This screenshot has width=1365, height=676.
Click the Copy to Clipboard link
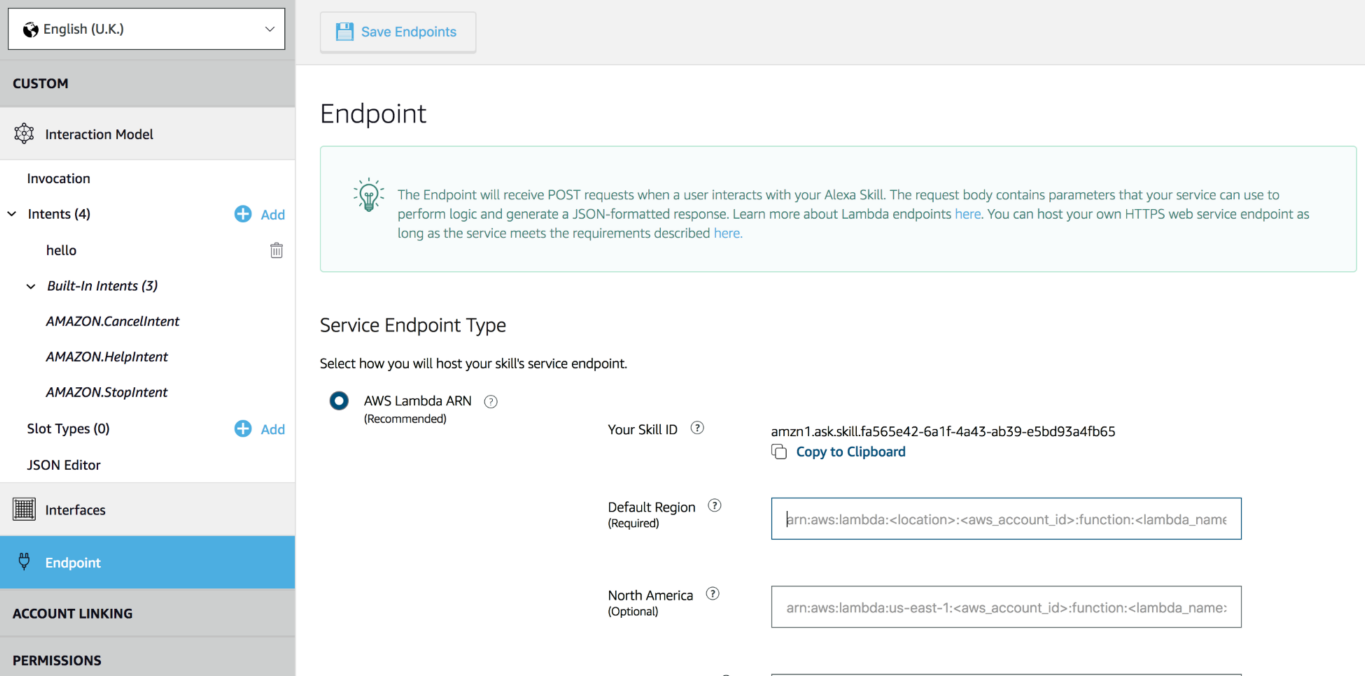[x=850, y=452]
